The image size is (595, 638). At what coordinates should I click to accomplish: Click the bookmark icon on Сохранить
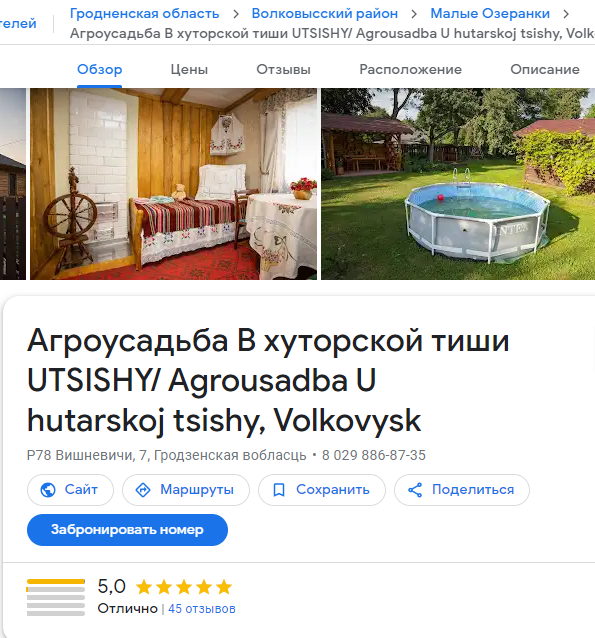click(279, 490)
